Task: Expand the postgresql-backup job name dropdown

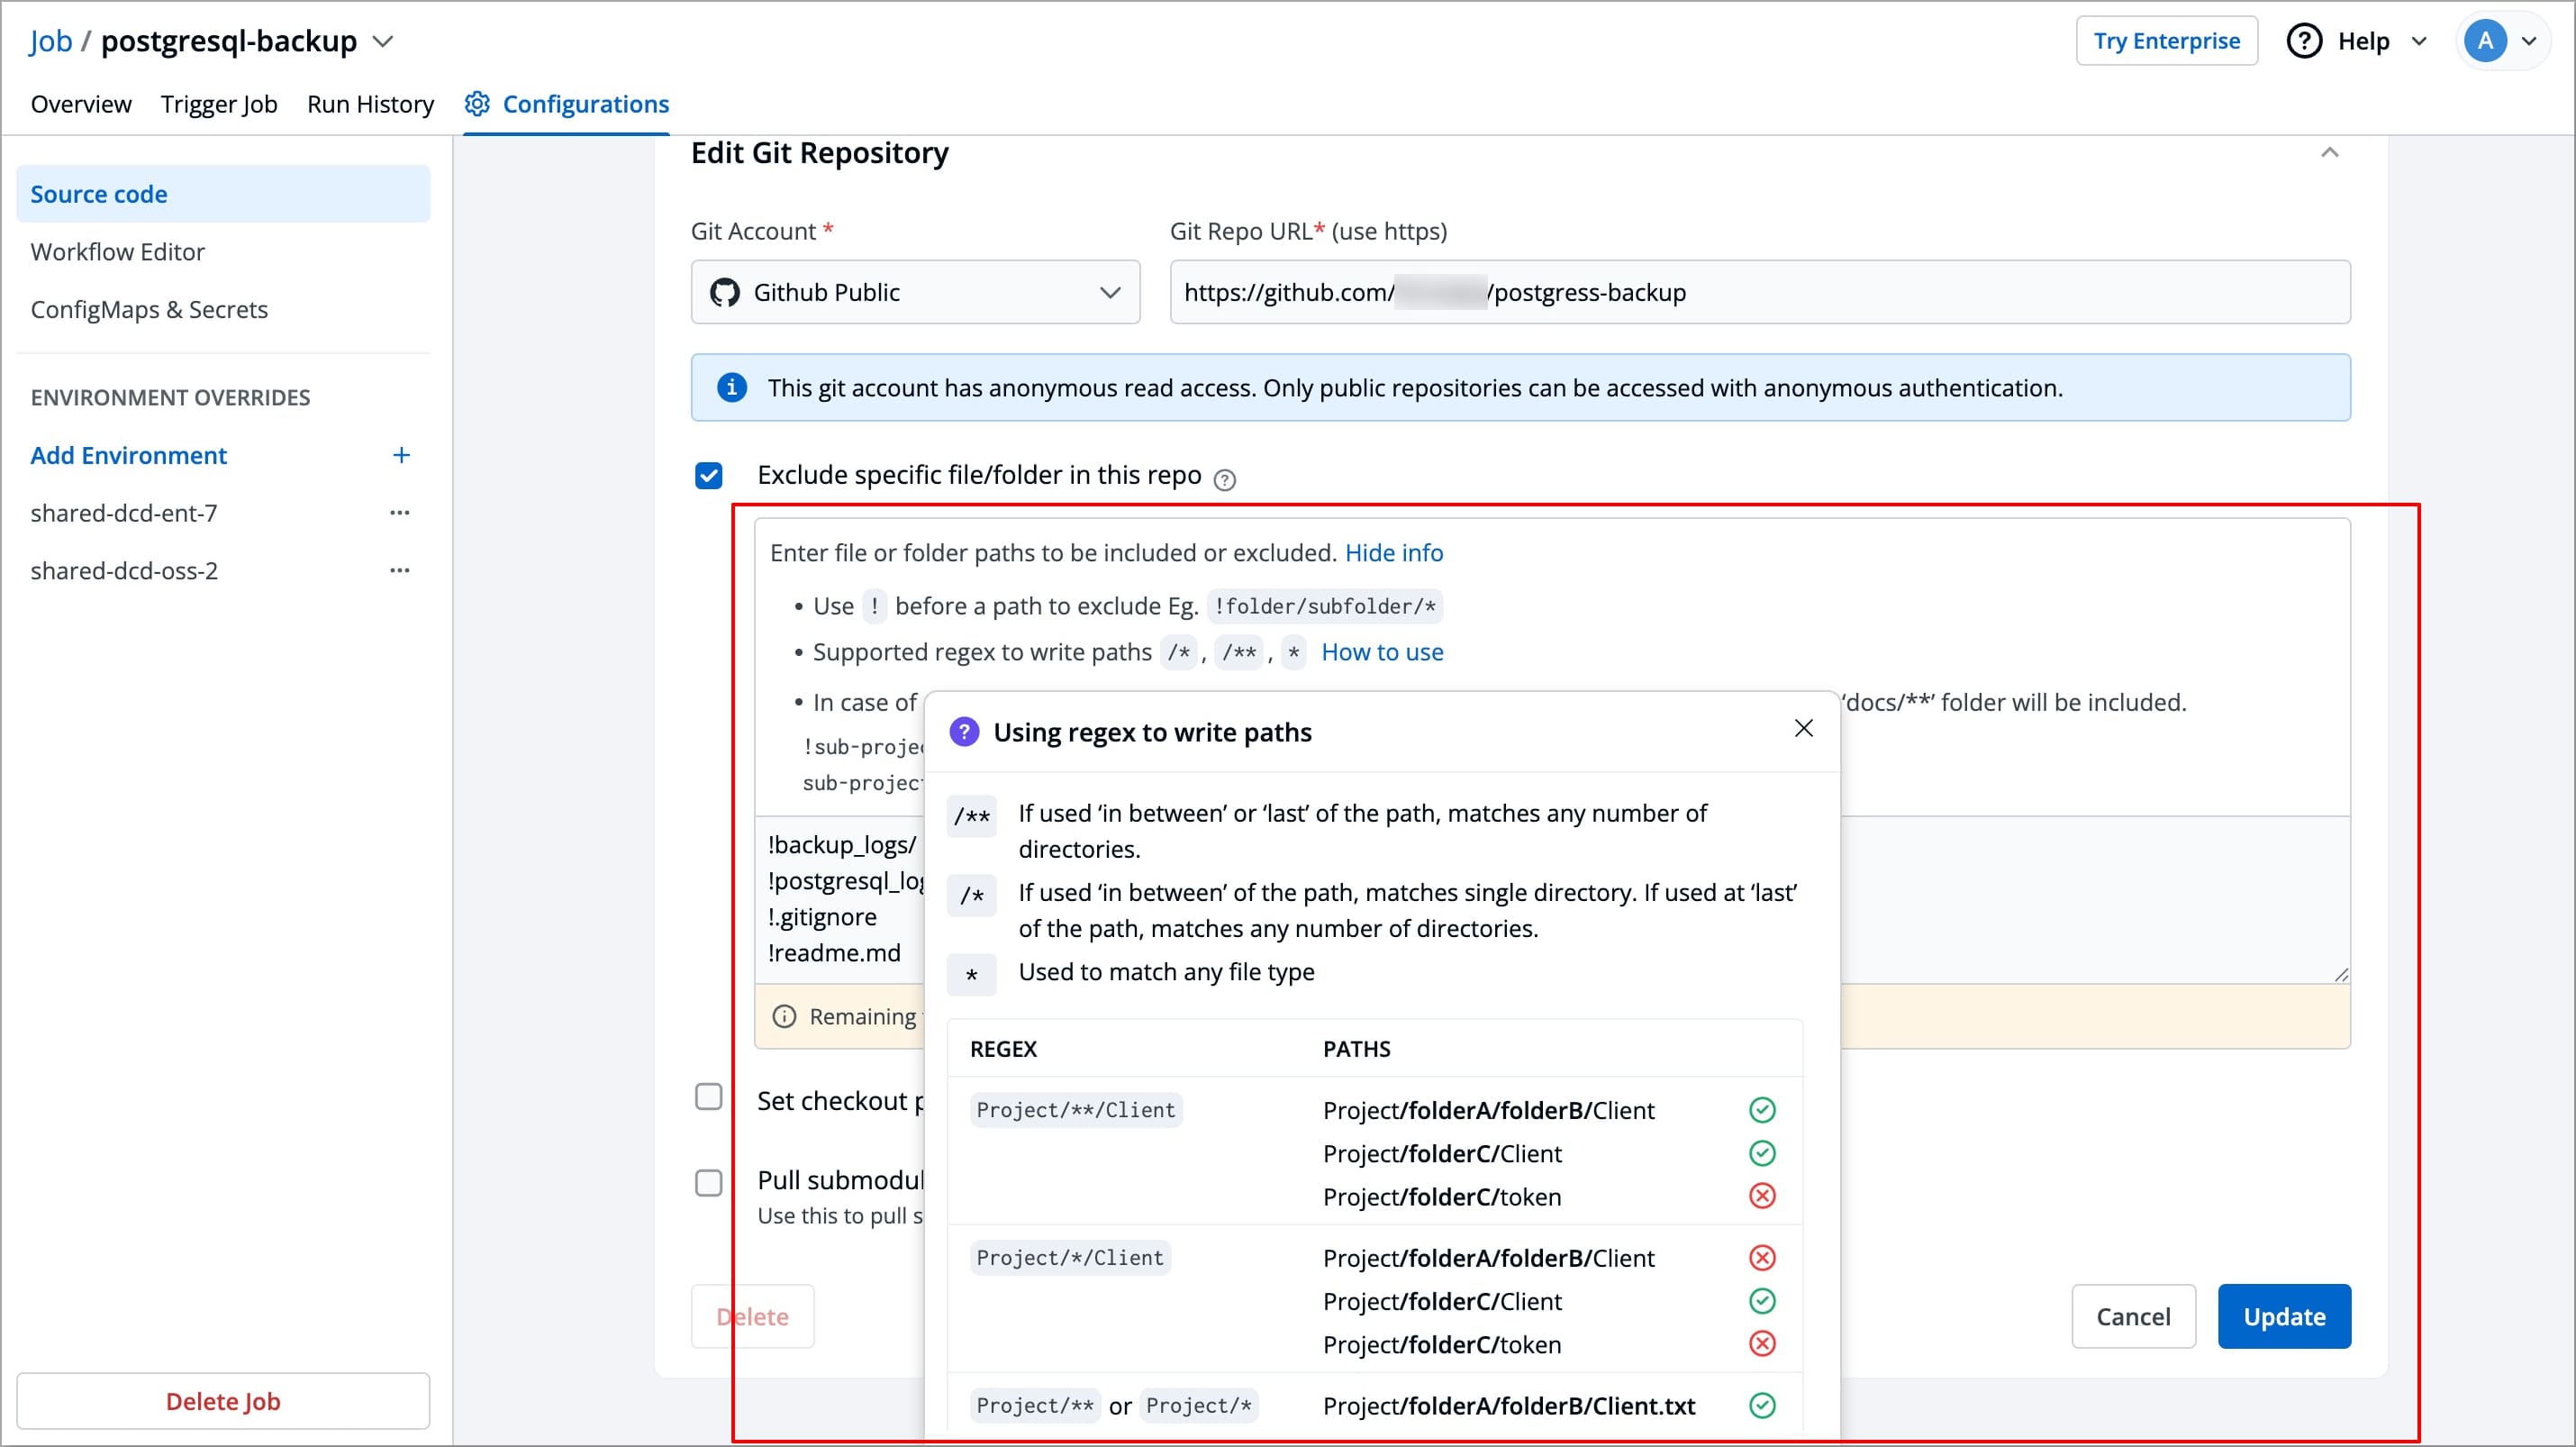Action: point(383,41)
